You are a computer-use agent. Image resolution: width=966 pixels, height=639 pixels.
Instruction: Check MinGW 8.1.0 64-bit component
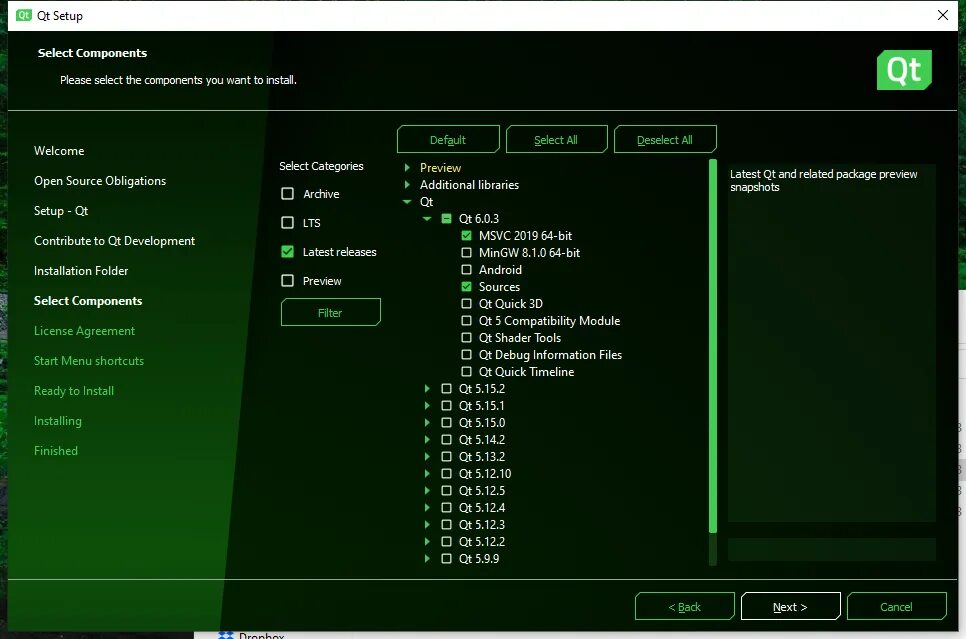(x=466, y=253)
